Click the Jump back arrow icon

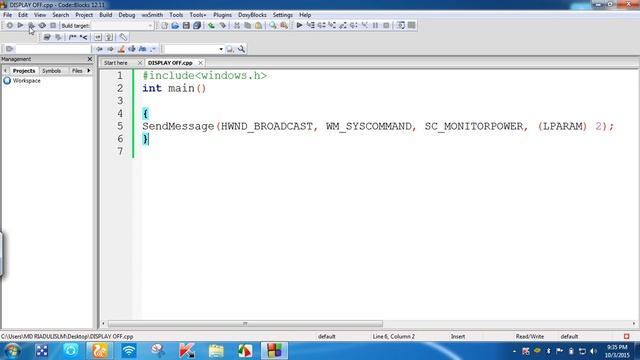(x=99, y=49)
